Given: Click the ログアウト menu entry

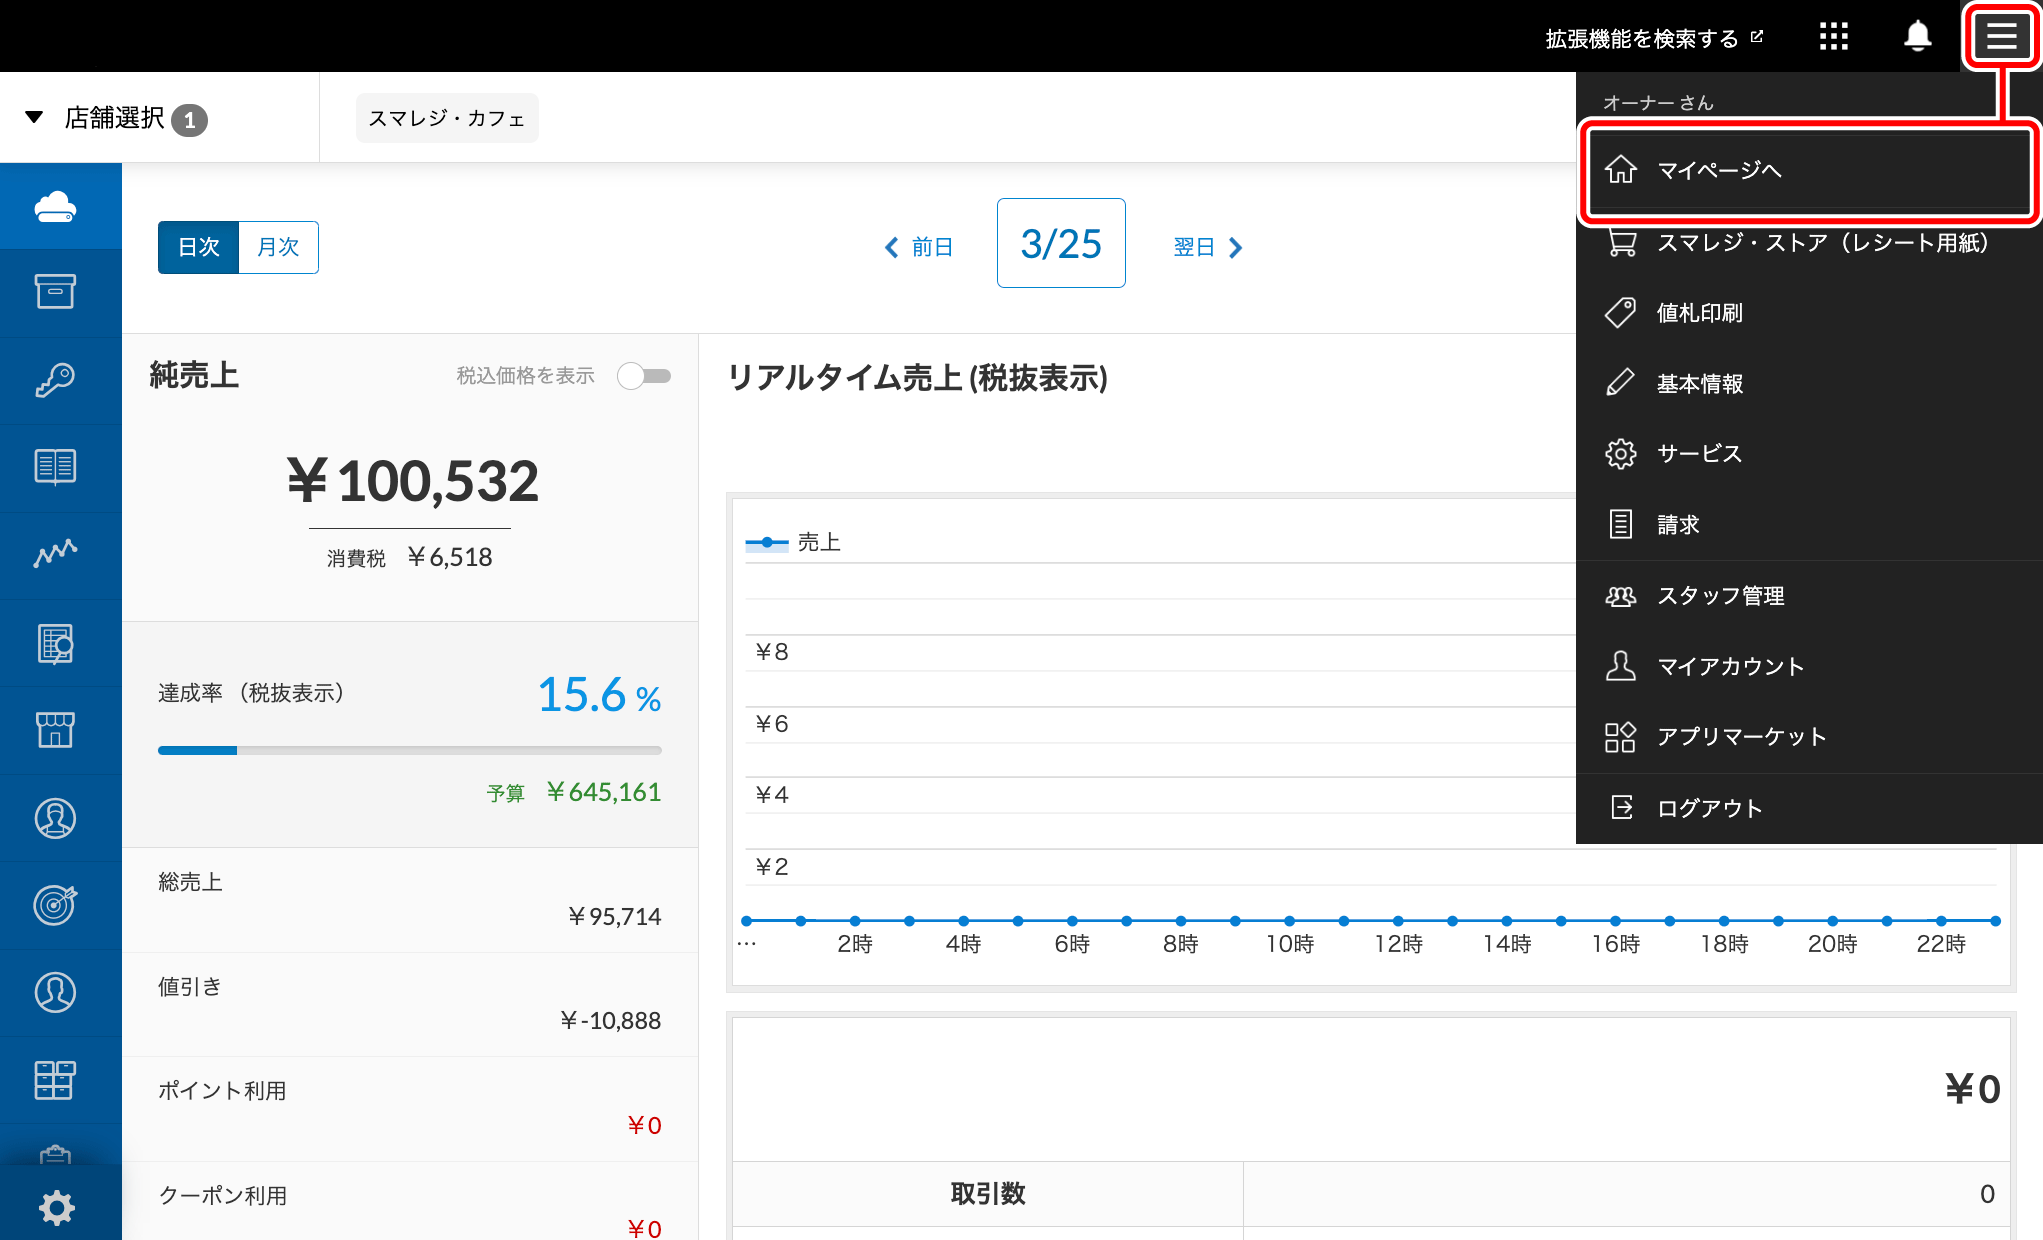Looking at the screenshot, I should [1709, 808].
